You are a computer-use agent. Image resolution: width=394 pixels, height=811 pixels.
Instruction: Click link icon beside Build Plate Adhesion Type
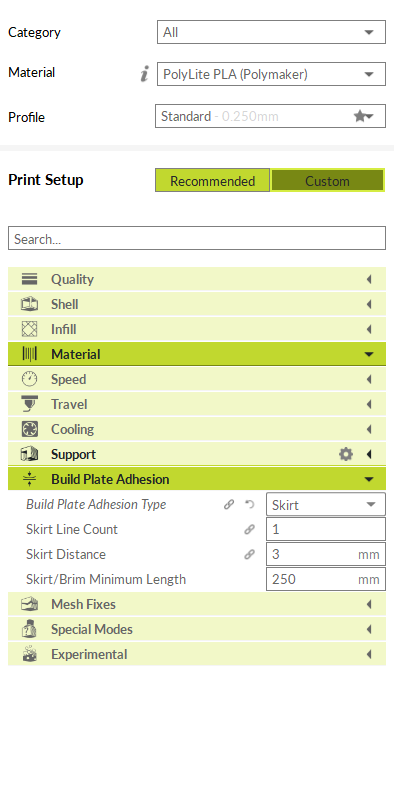click(229, 504)
